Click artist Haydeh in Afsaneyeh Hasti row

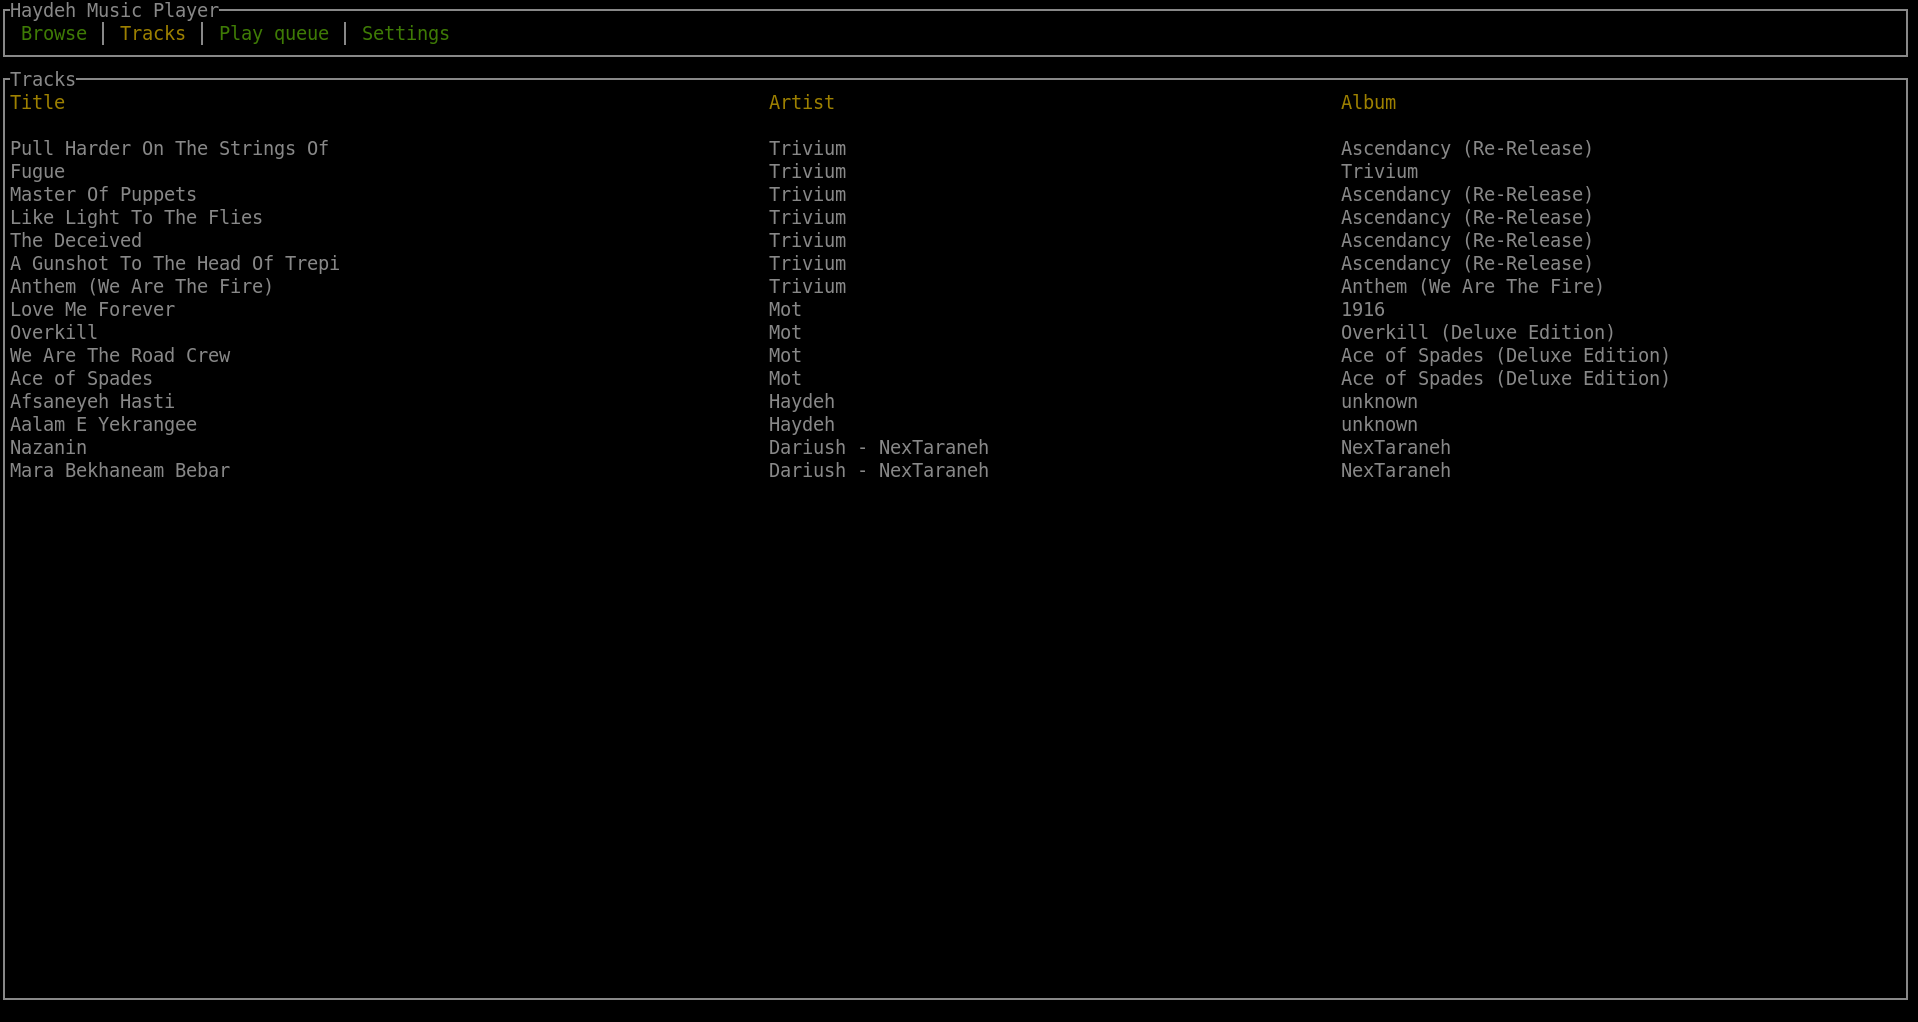(802, 401)
